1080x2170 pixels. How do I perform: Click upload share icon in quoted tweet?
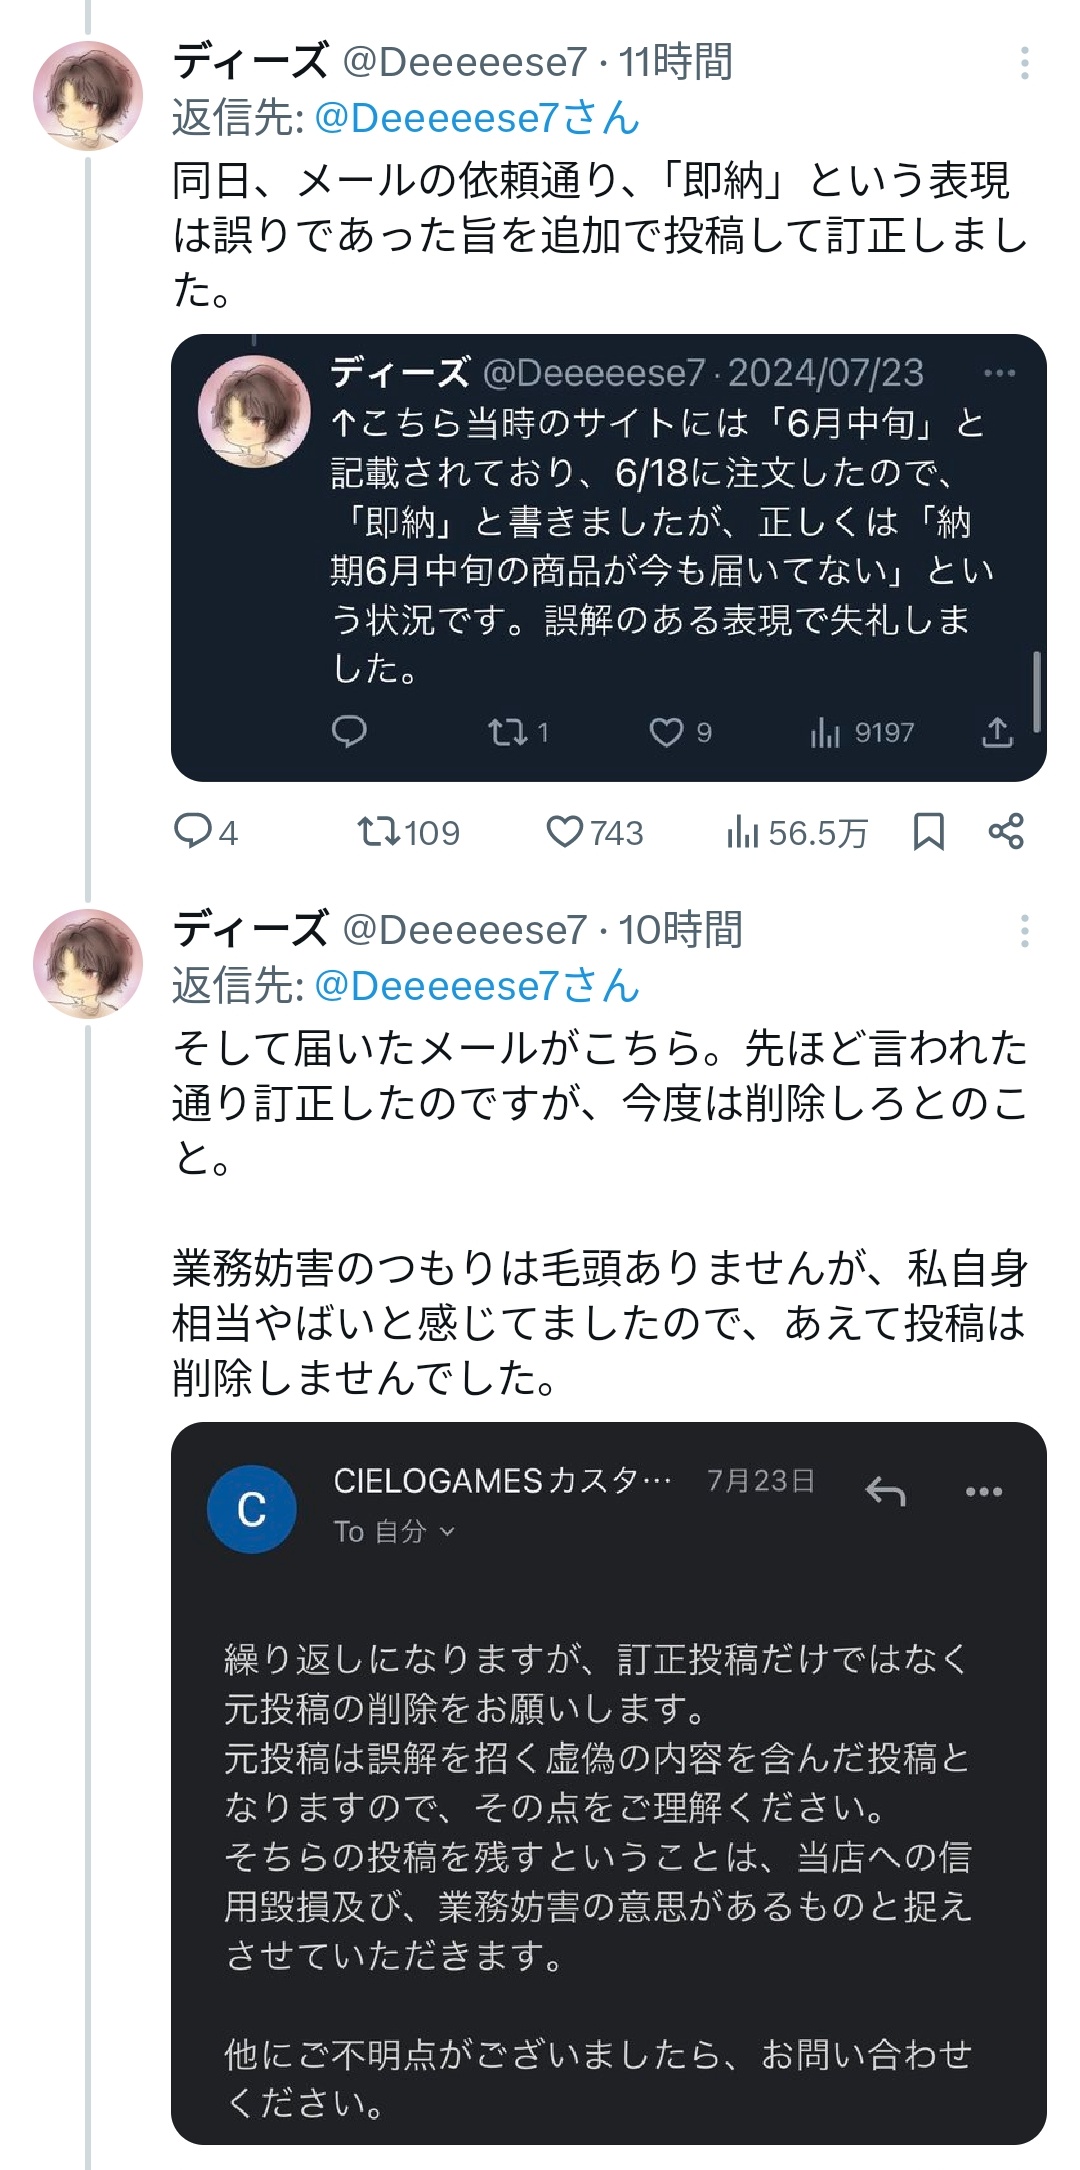[996, 733]
